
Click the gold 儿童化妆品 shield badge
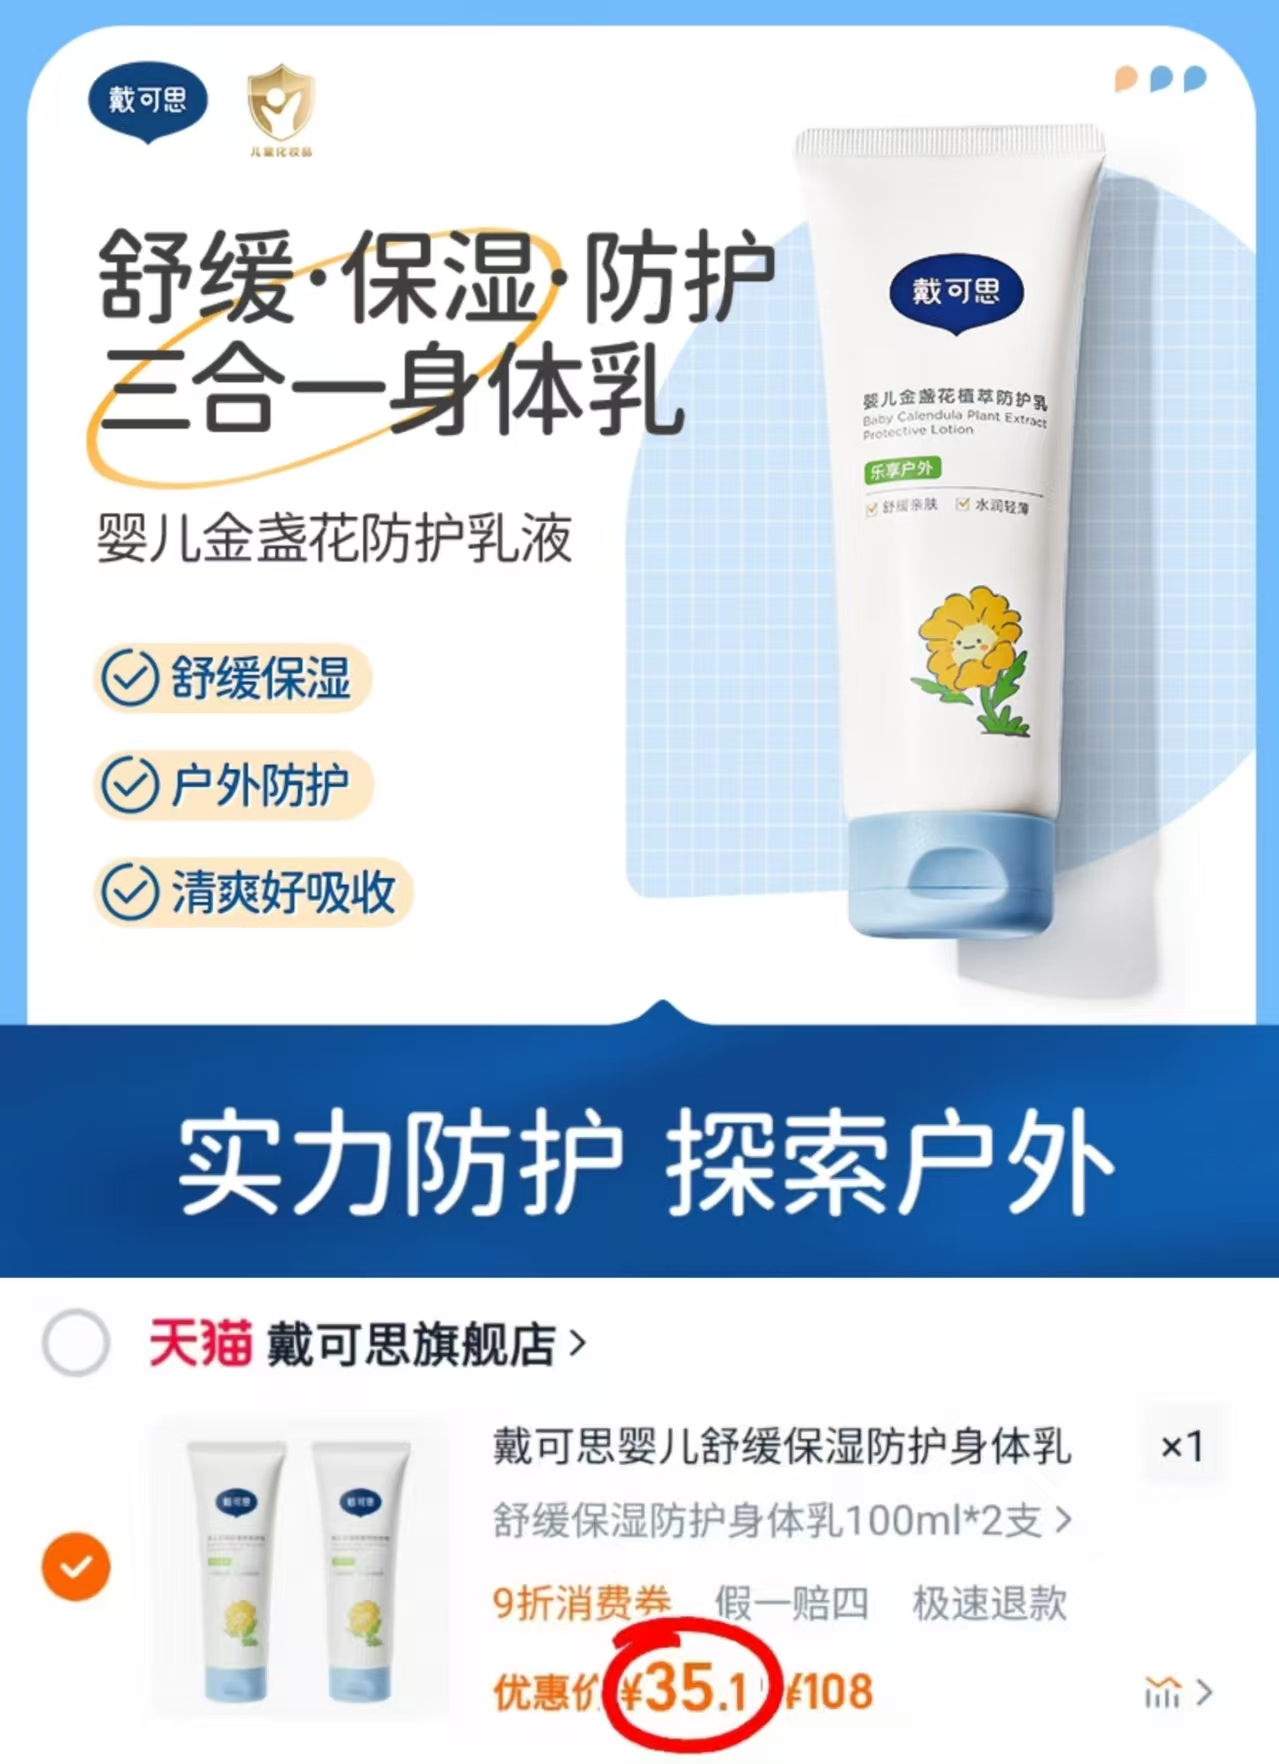tap(281, 109)
